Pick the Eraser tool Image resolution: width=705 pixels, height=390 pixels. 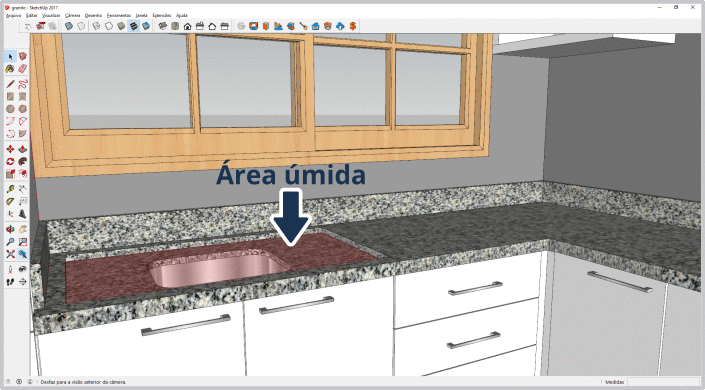[x=22, y=69]
